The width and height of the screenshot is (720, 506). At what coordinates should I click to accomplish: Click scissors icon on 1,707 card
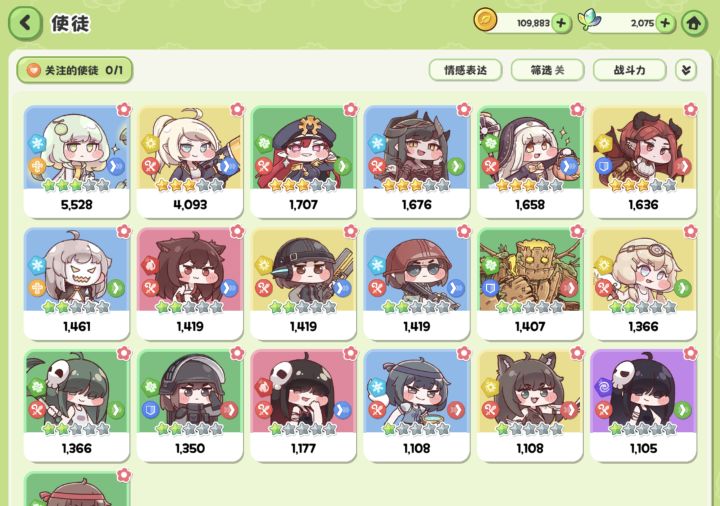[264, 166]
